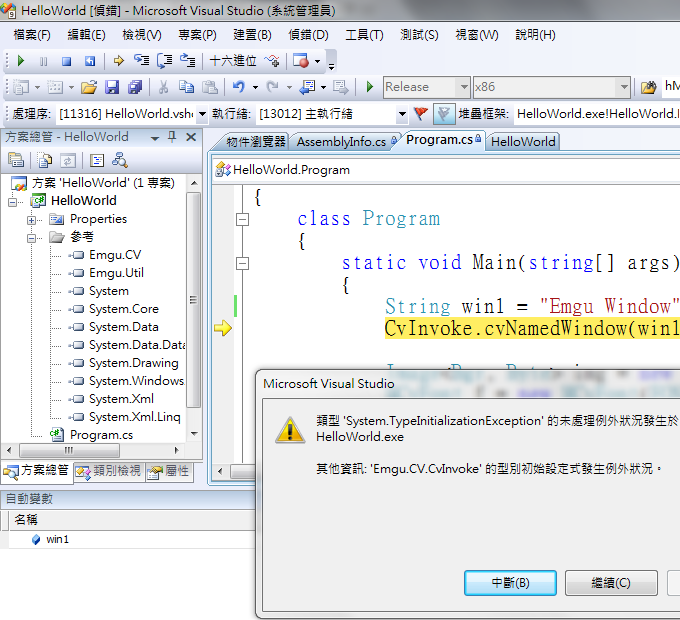Click the Step Into icon
Image resolution: width=680 pixels, height=620 pixels.
click(141, 60)
